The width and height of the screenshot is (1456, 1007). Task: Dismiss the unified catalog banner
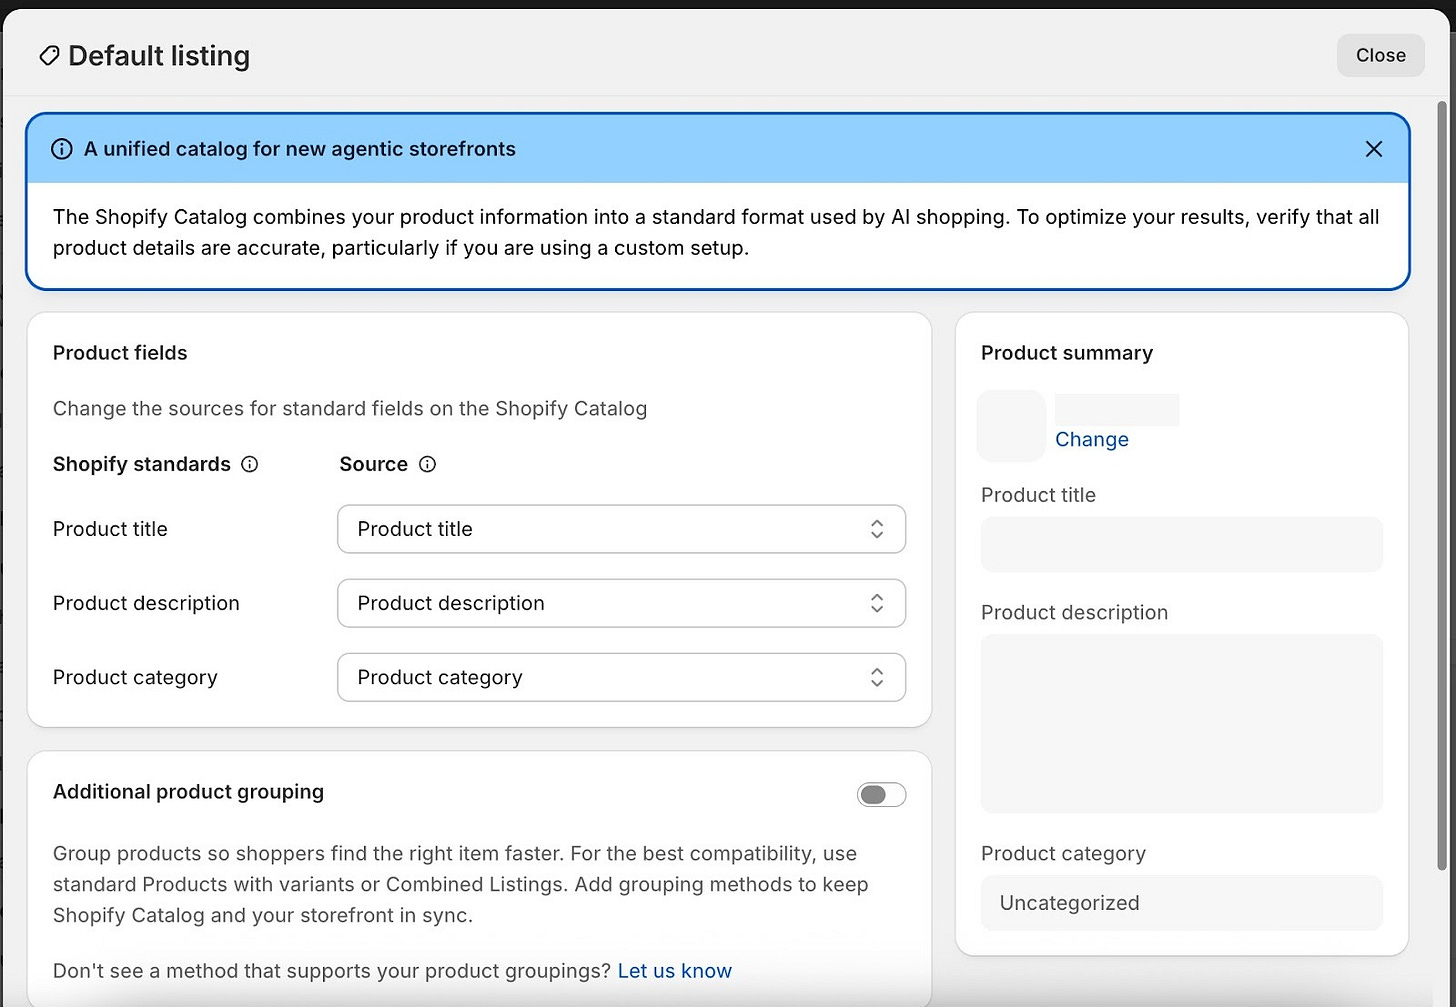pyautogui.click(x=1374, y=149)
